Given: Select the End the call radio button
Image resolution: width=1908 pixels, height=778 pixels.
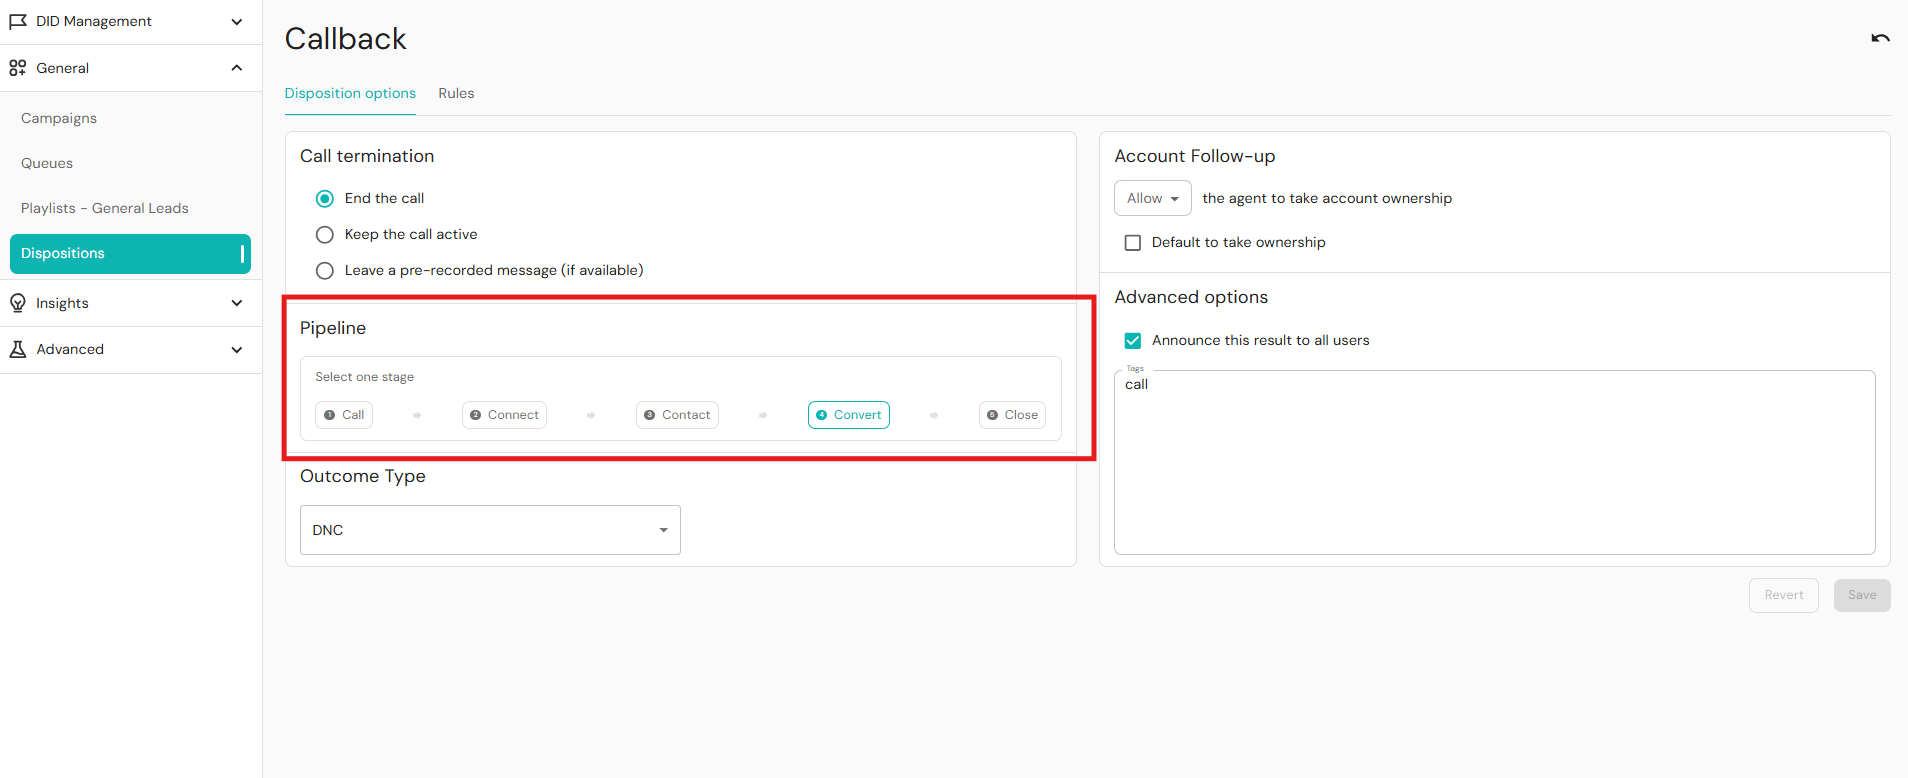Looking at the screenshot, I should pos(325,199).
